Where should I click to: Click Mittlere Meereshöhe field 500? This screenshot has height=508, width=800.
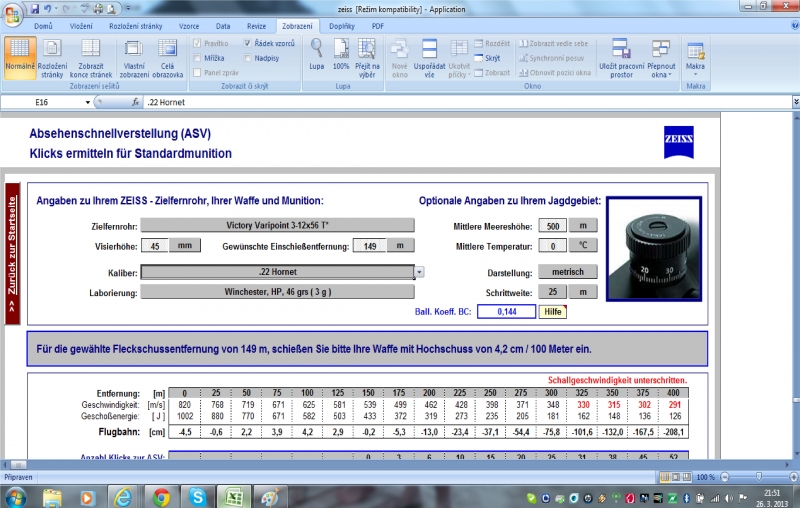pyautogui.click(x=553, y=226)
